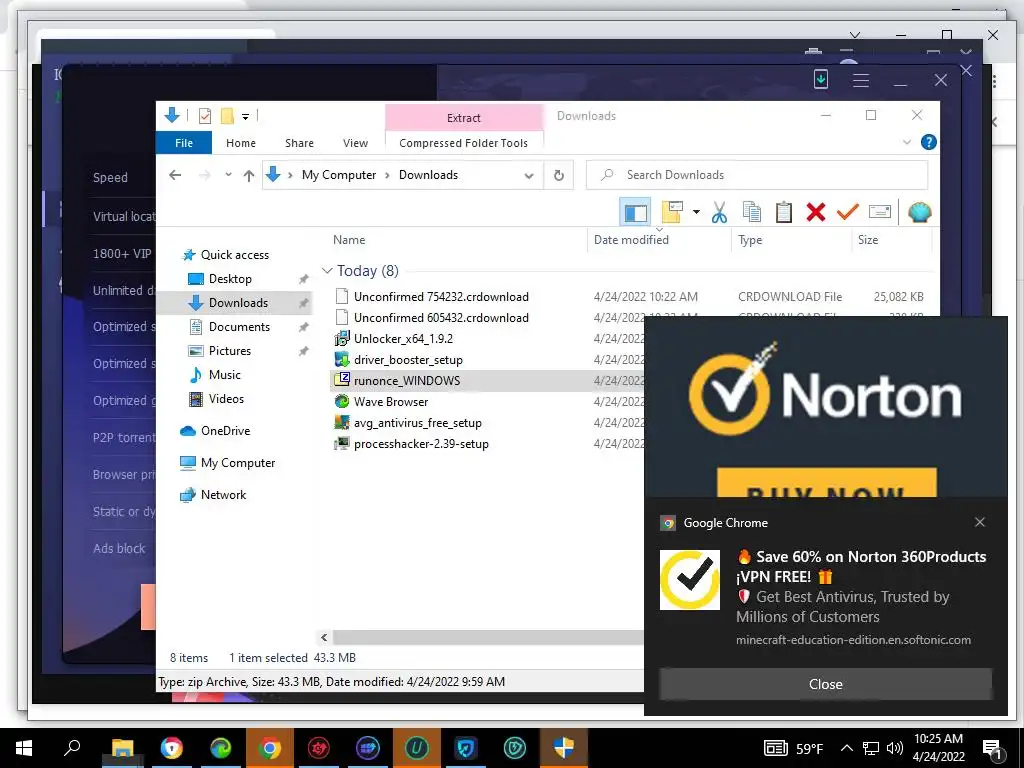Open OneDrive in navigation pane
This screenshot has width=1024, height=768.
225,430
